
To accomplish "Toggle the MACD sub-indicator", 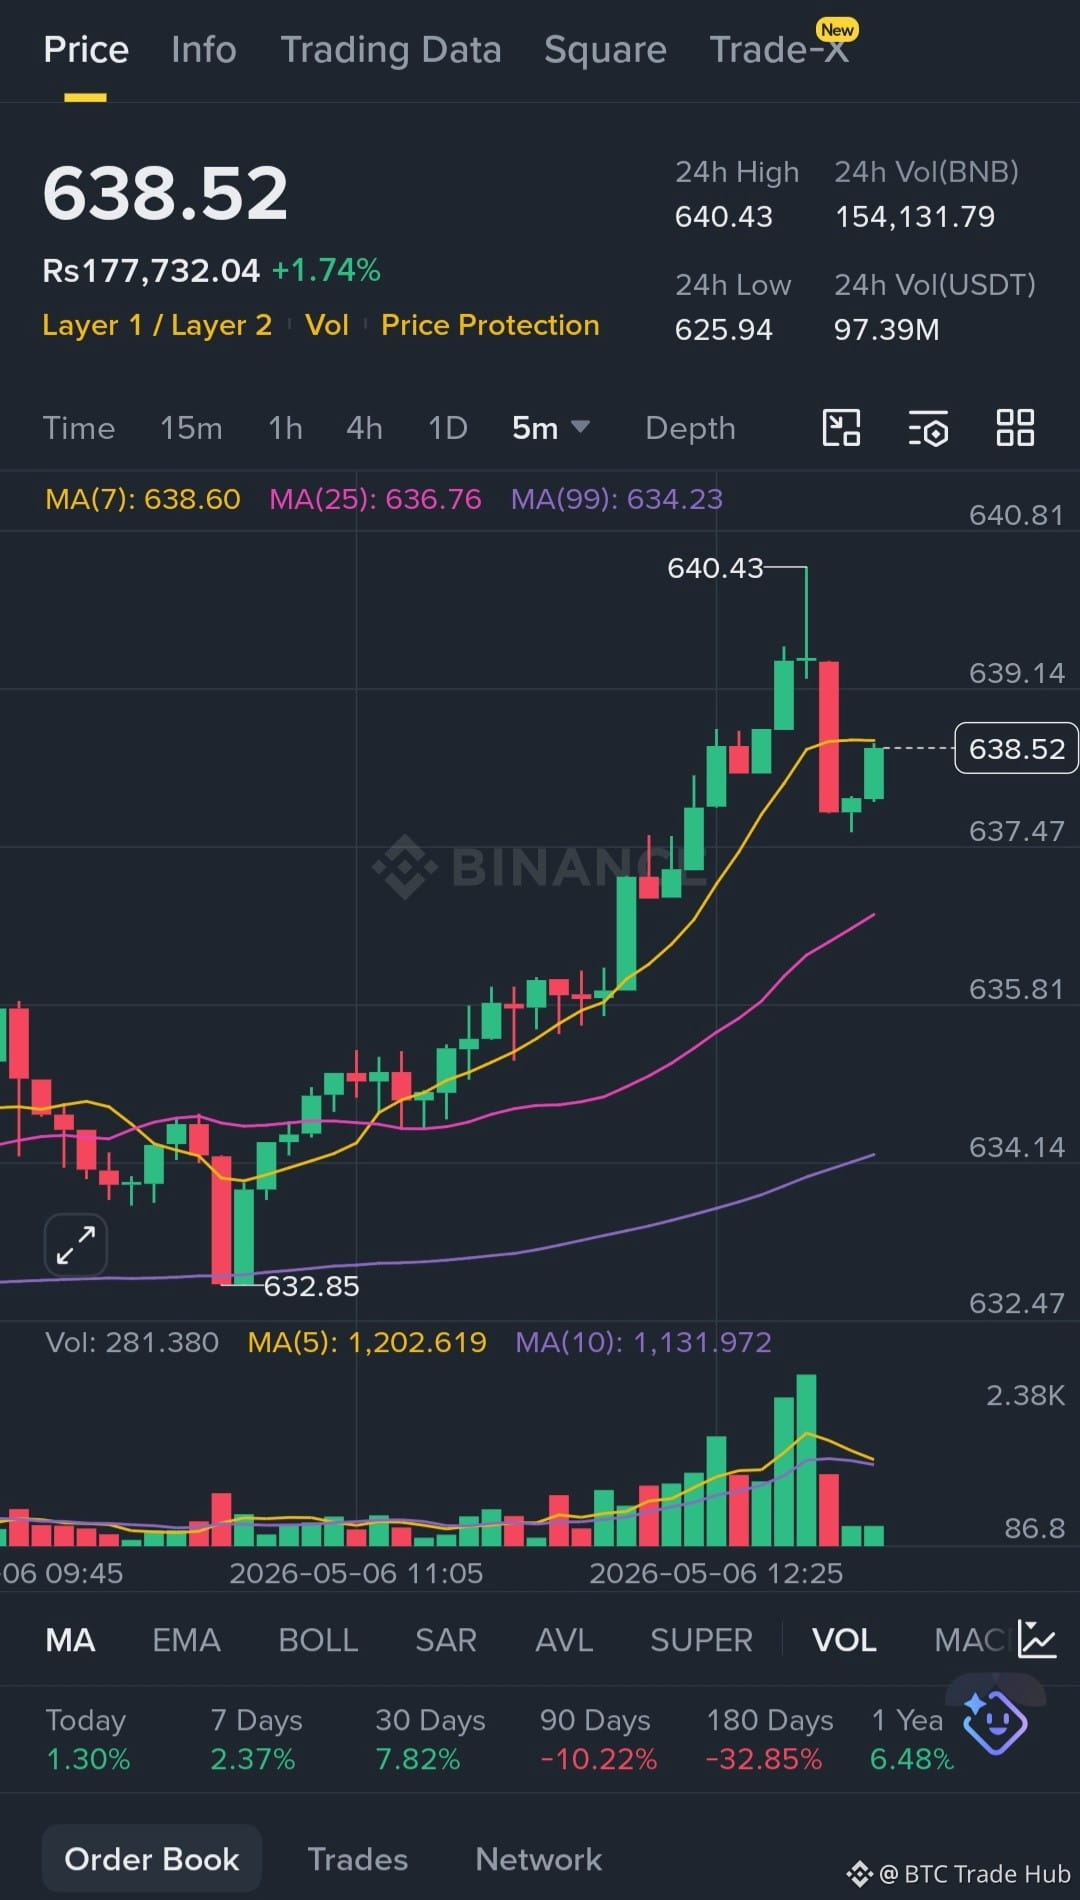I will 970,1640.
